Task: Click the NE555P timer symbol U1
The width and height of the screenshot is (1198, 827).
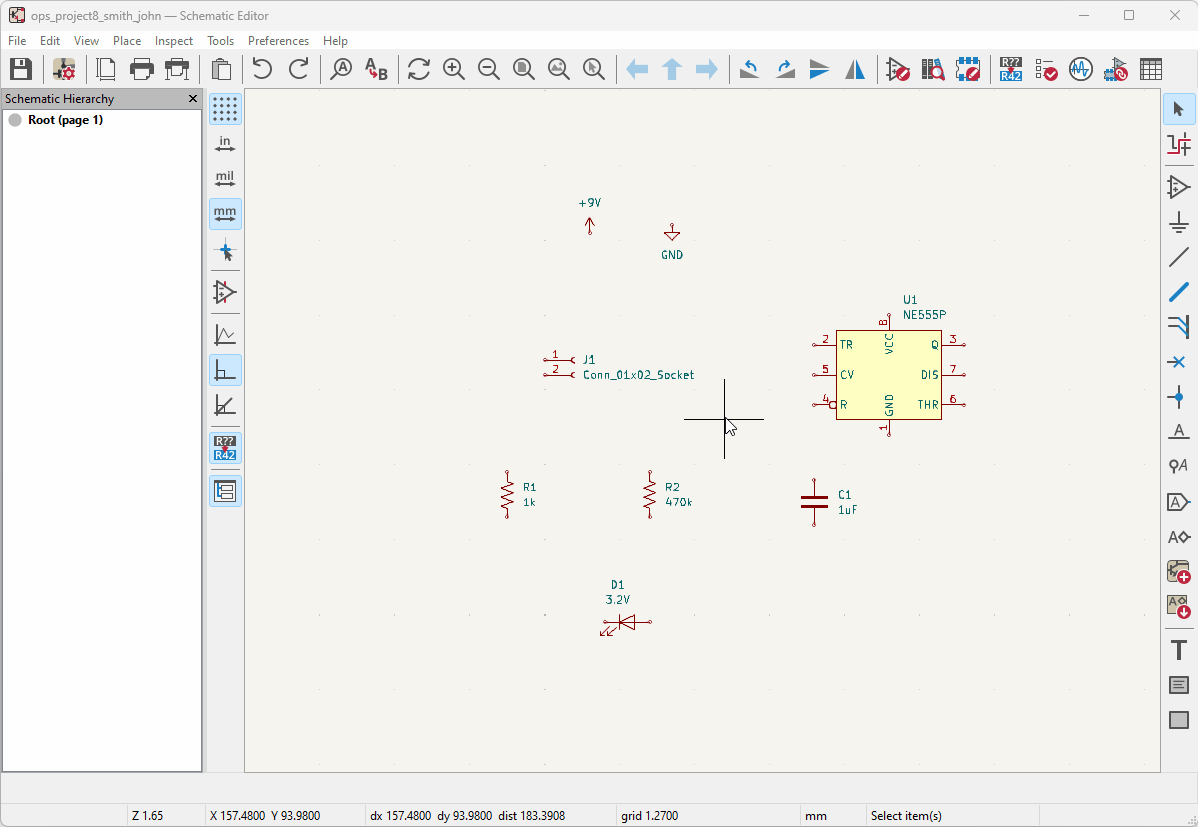Action: point(888,374)
